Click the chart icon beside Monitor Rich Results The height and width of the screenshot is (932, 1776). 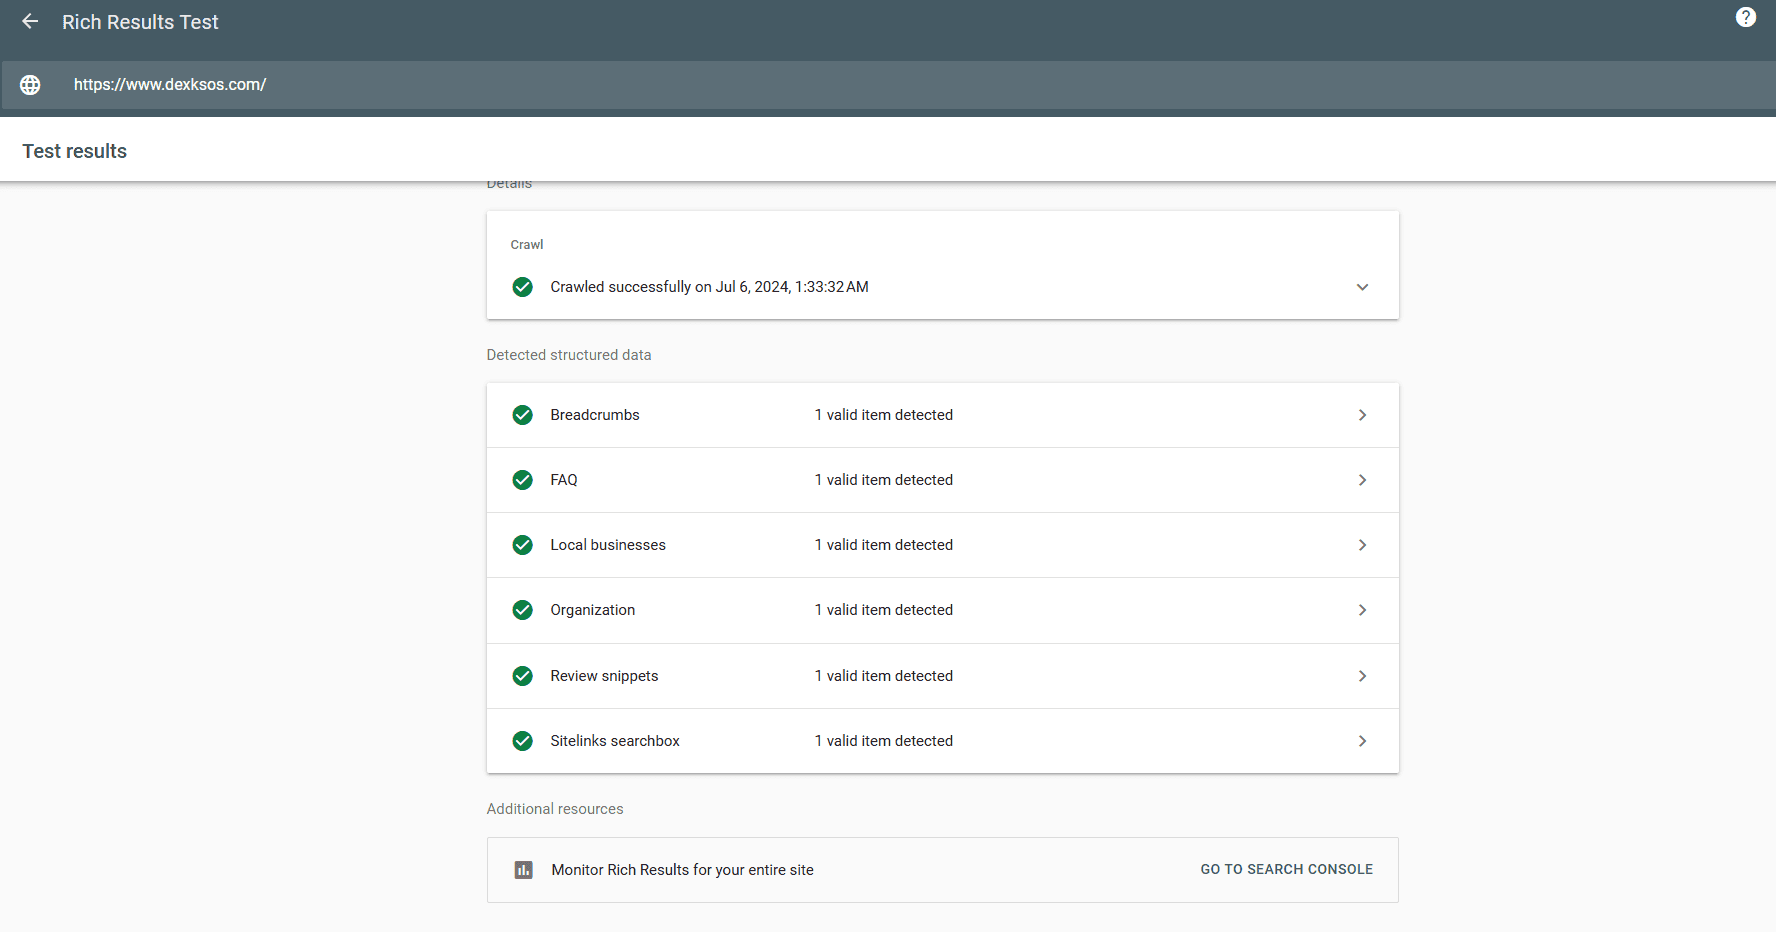click(523, 870)
